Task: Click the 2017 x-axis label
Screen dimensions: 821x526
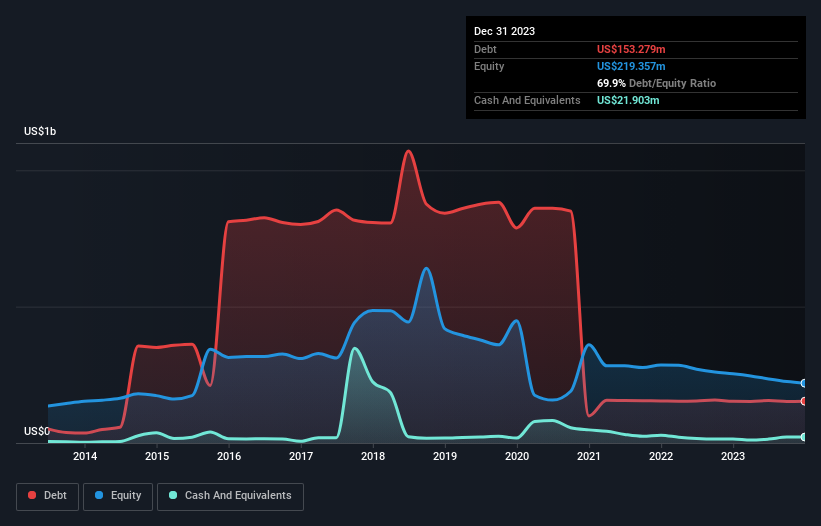Action: click(301, 456)
